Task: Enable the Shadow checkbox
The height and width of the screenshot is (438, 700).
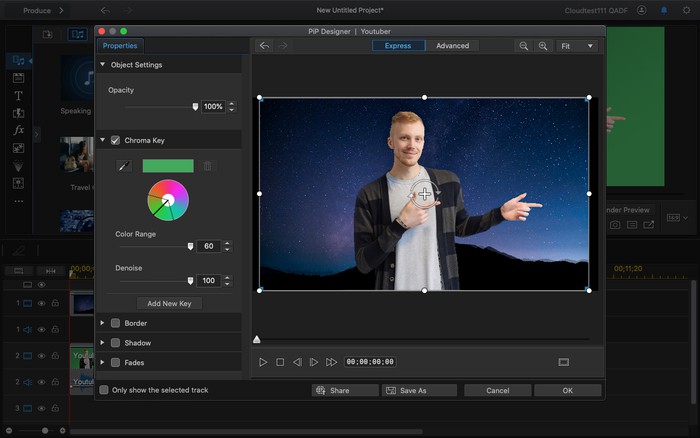Action: [116, 343]
